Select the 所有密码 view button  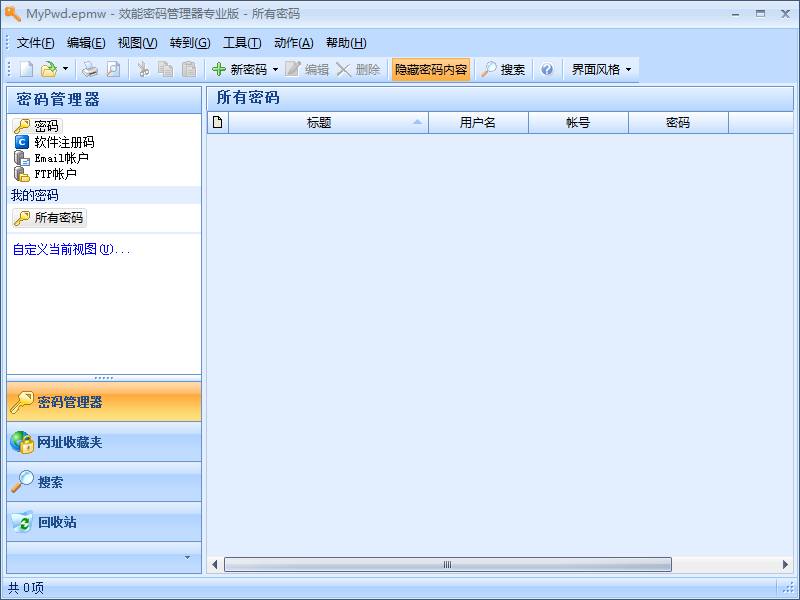coord(49,218)
